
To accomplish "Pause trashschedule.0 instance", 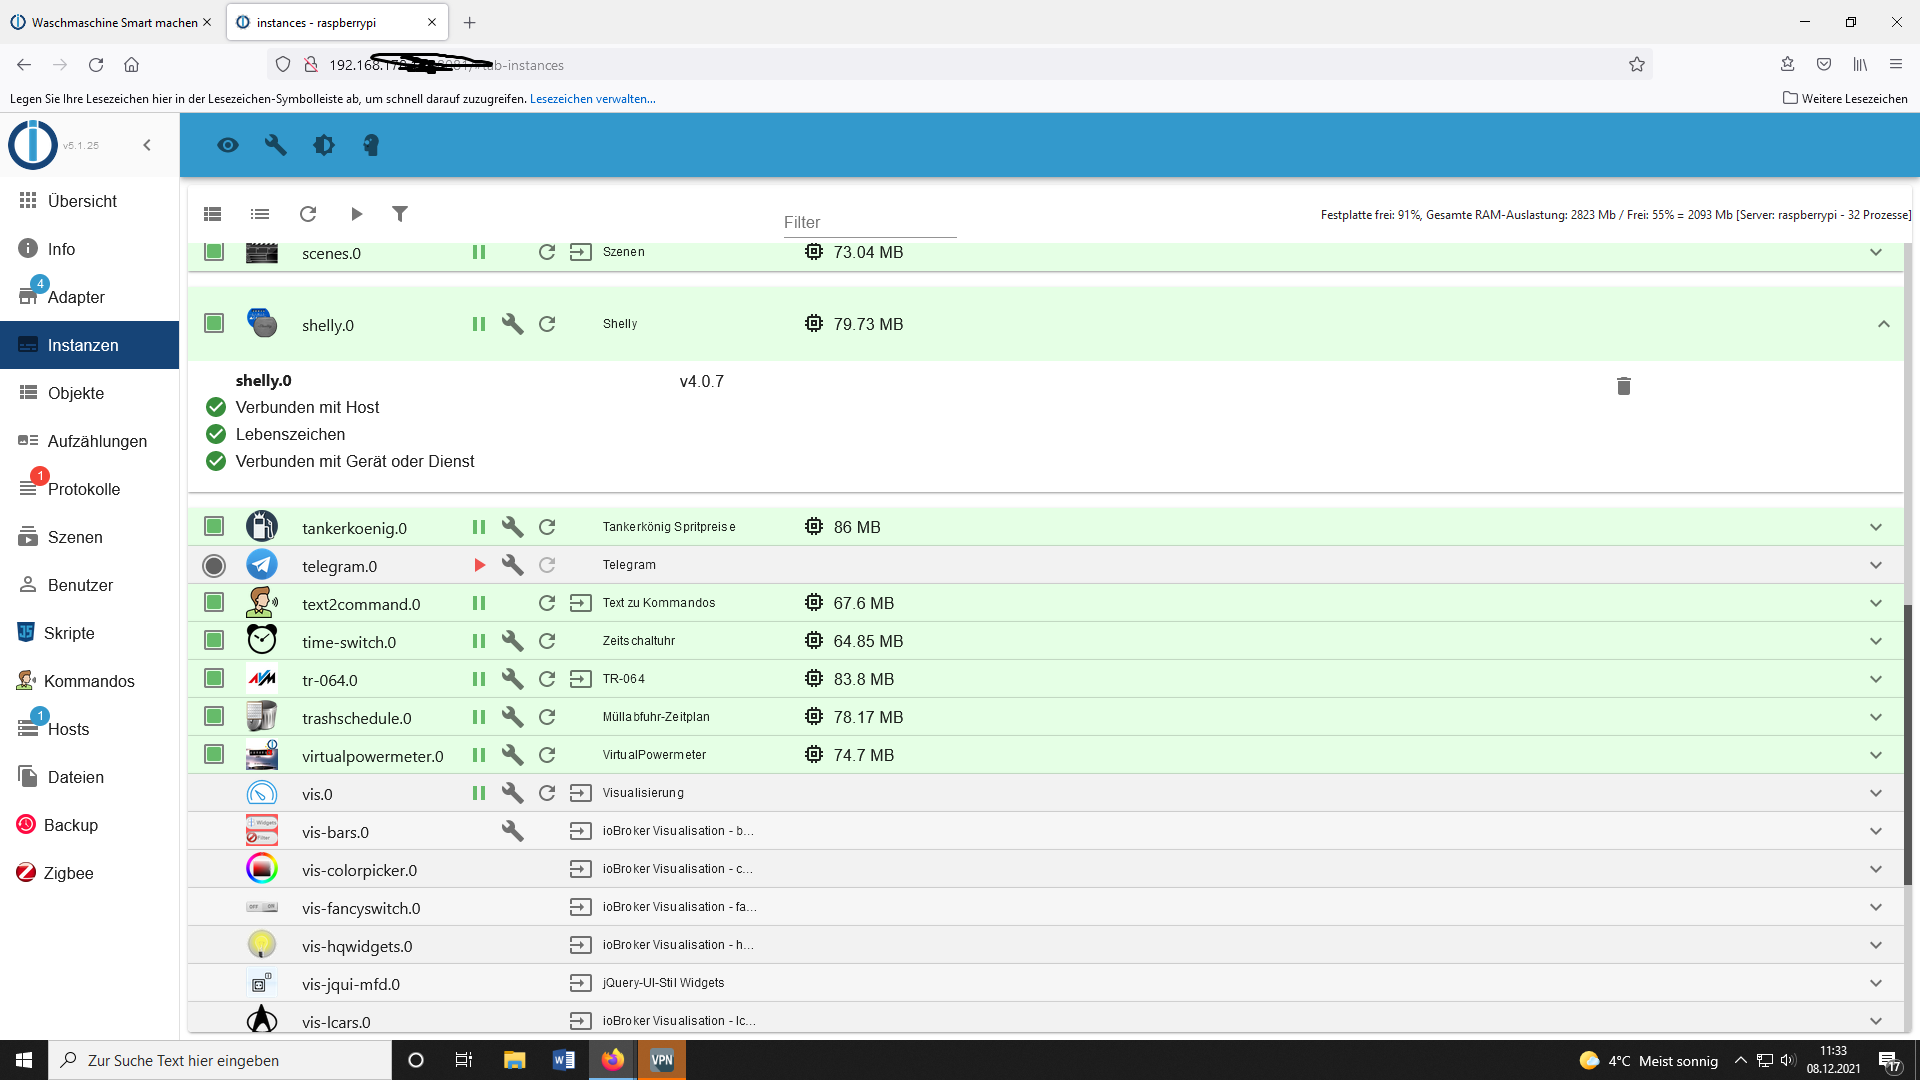I will [x=479, y=717].
